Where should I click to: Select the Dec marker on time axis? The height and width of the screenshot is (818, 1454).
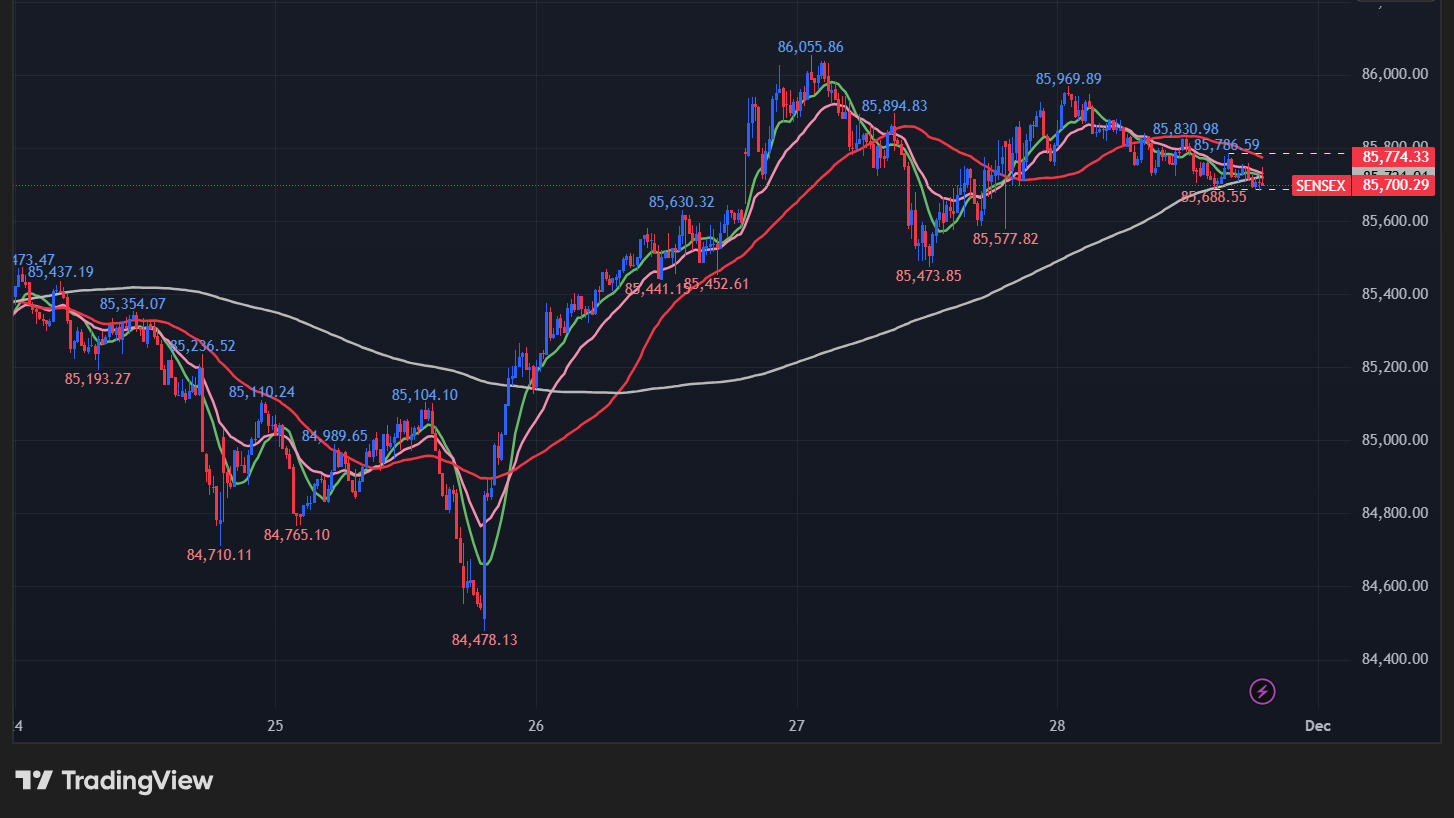tap(1318, 725)
